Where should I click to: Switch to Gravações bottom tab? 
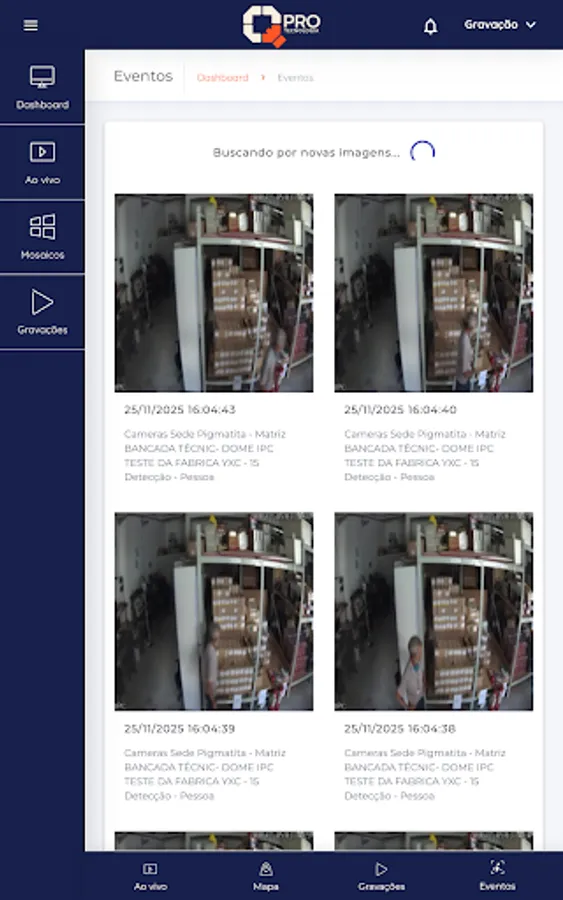(x=381, y=876)
